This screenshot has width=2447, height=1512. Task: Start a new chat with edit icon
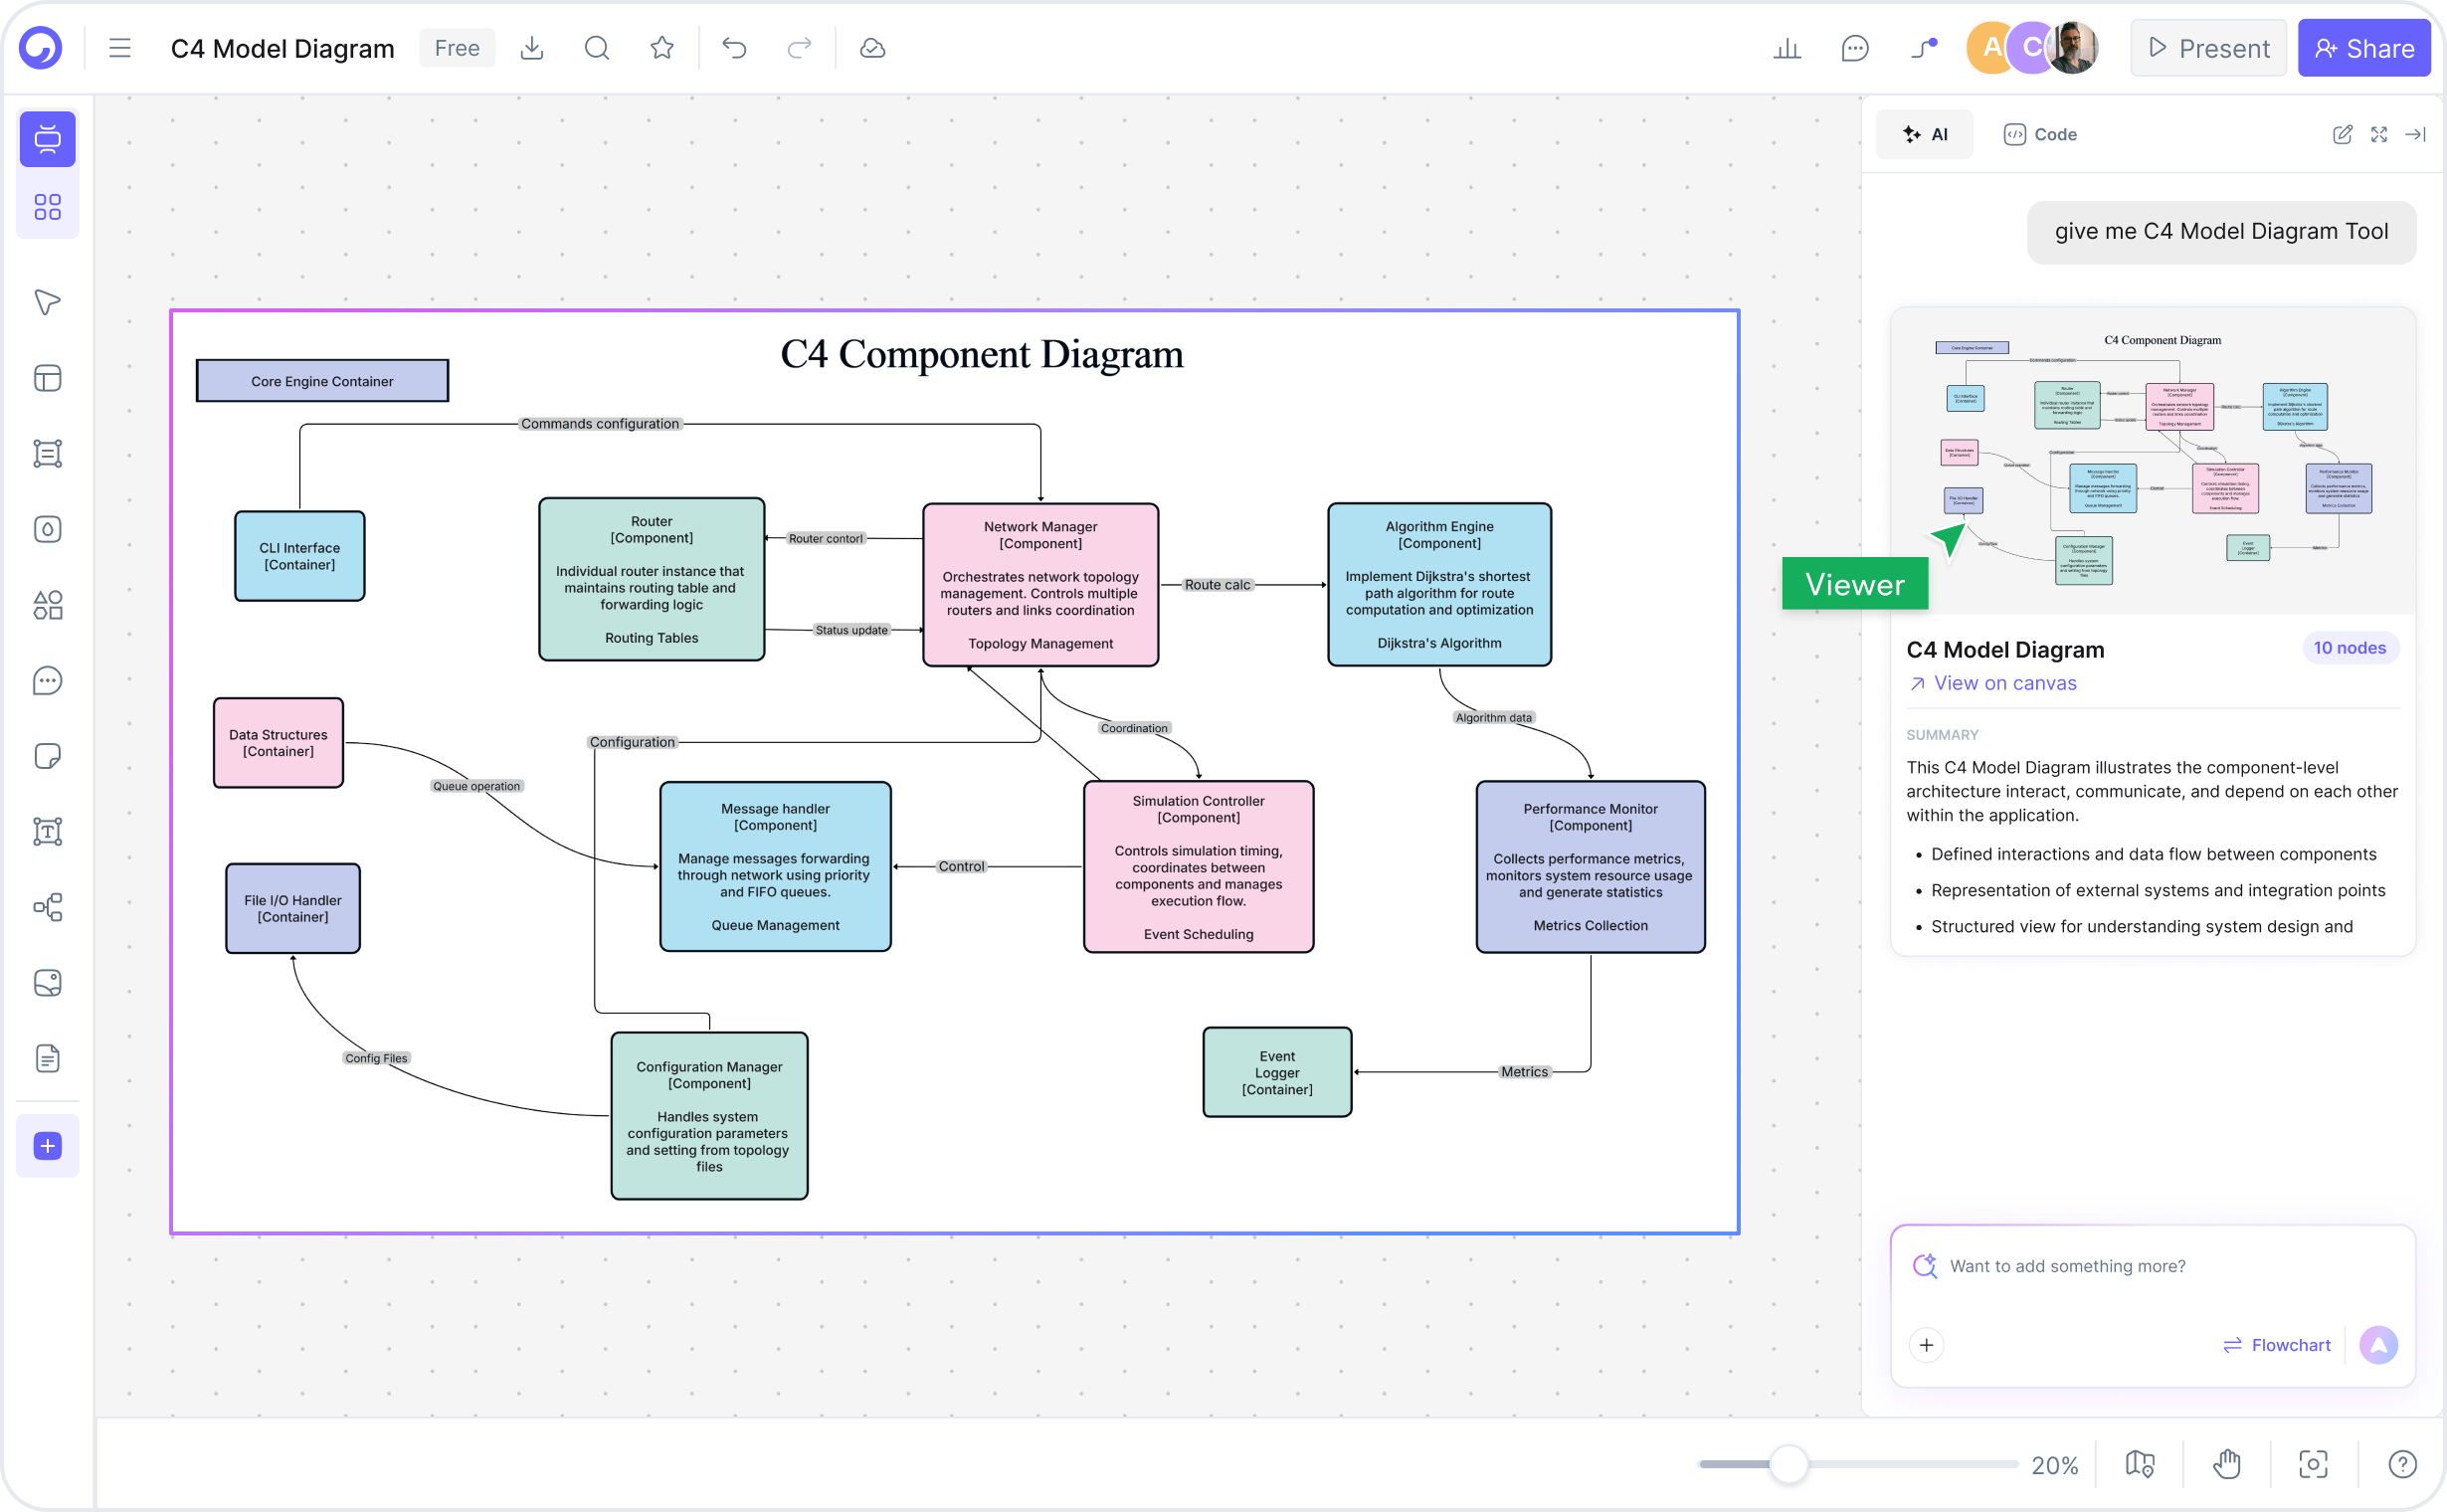pos(2342,134)
